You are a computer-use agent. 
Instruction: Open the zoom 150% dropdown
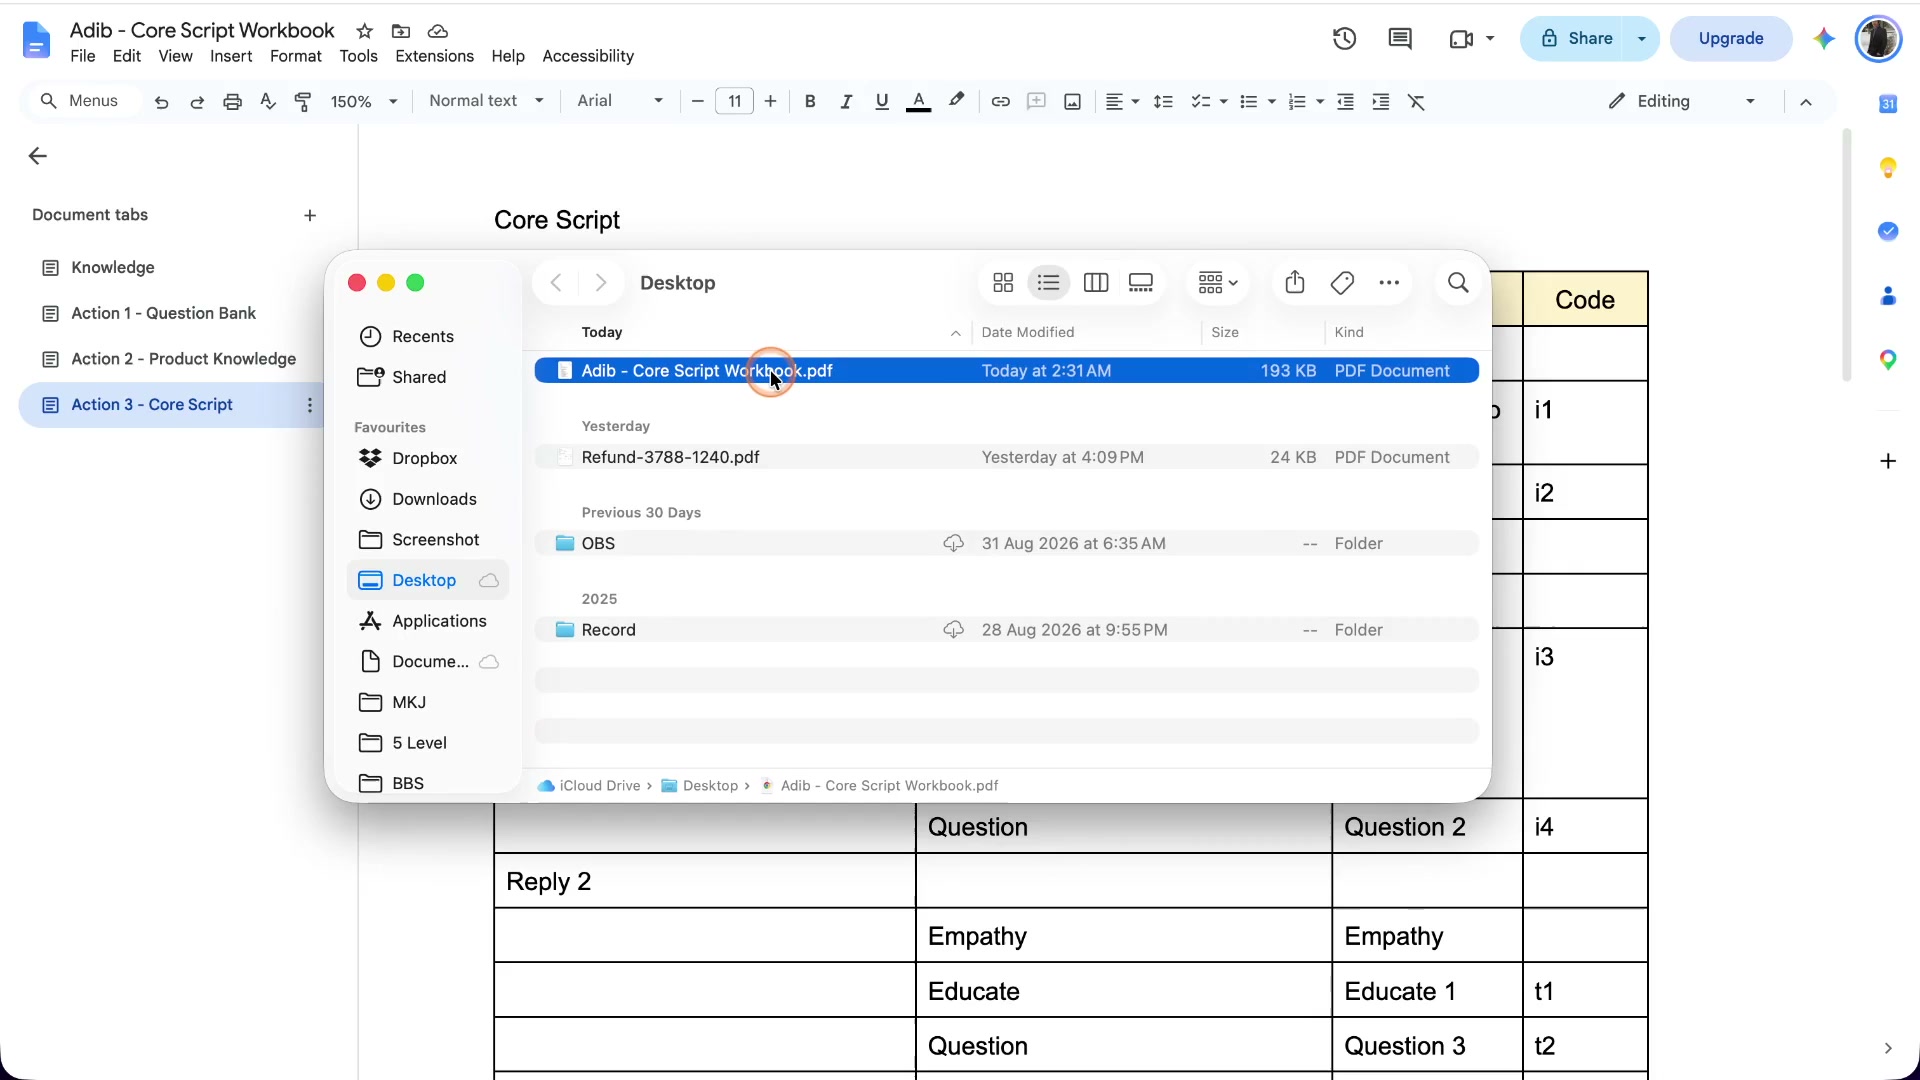click(x=365, y=101)
